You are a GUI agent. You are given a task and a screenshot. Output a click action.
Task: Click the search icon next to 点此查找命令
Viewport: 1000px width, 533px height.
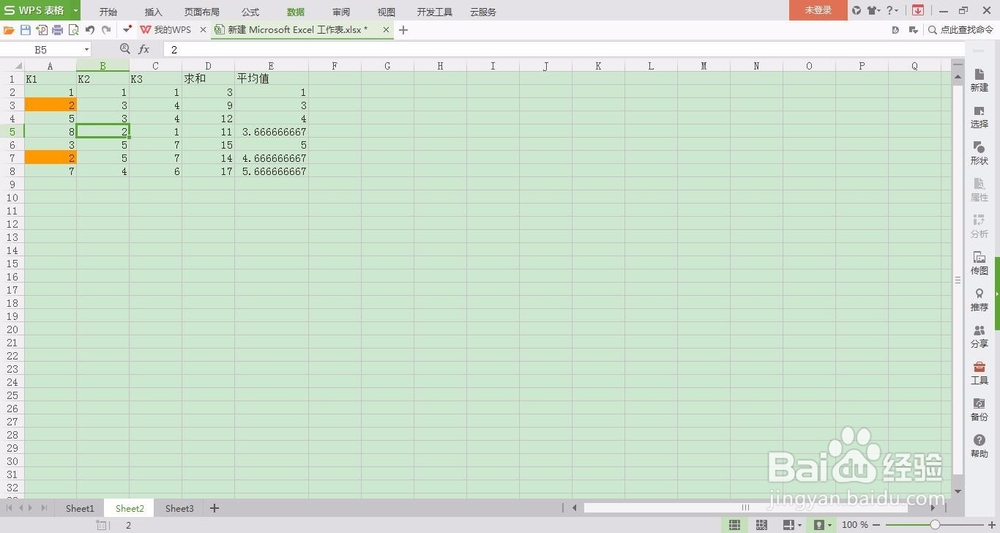[x=932, y=30]
